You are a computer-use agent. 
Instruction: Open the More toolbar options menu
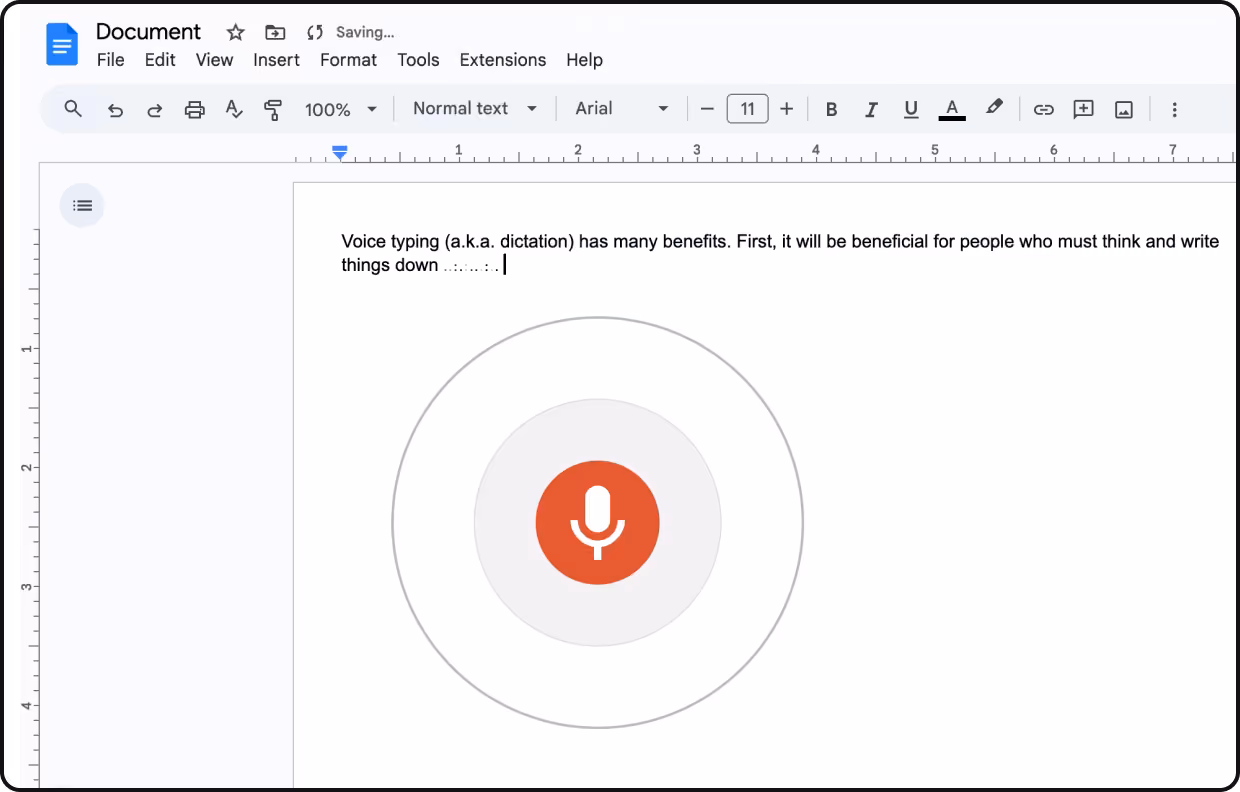pos(1175,110)
